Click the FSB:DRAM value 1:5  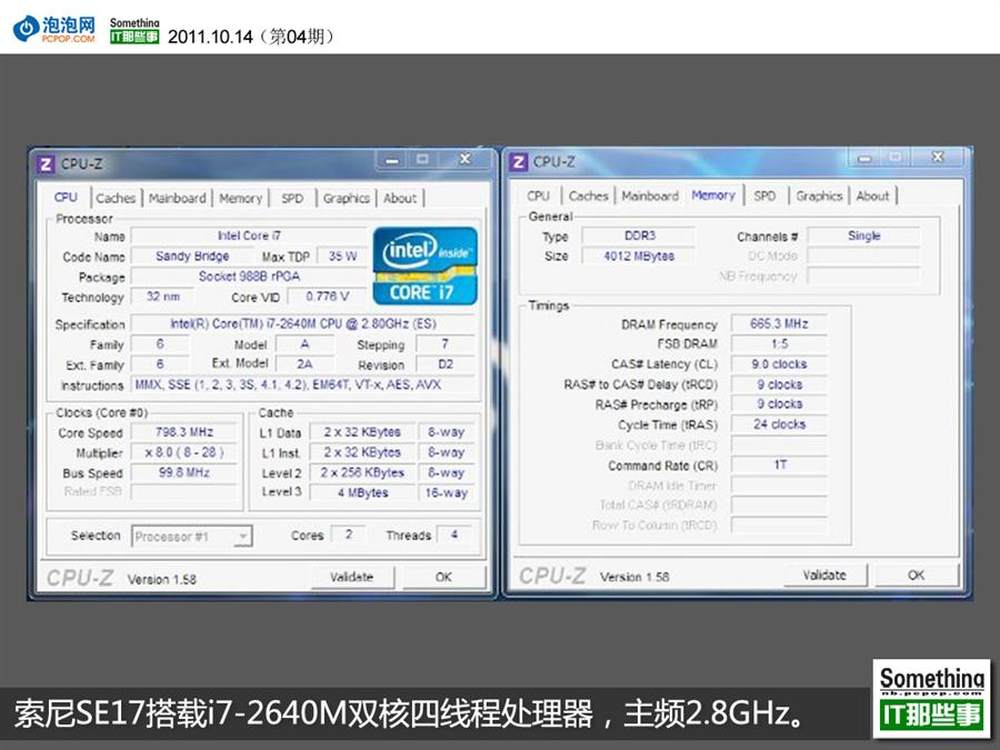pyautogui.click(x=779, y=344)
